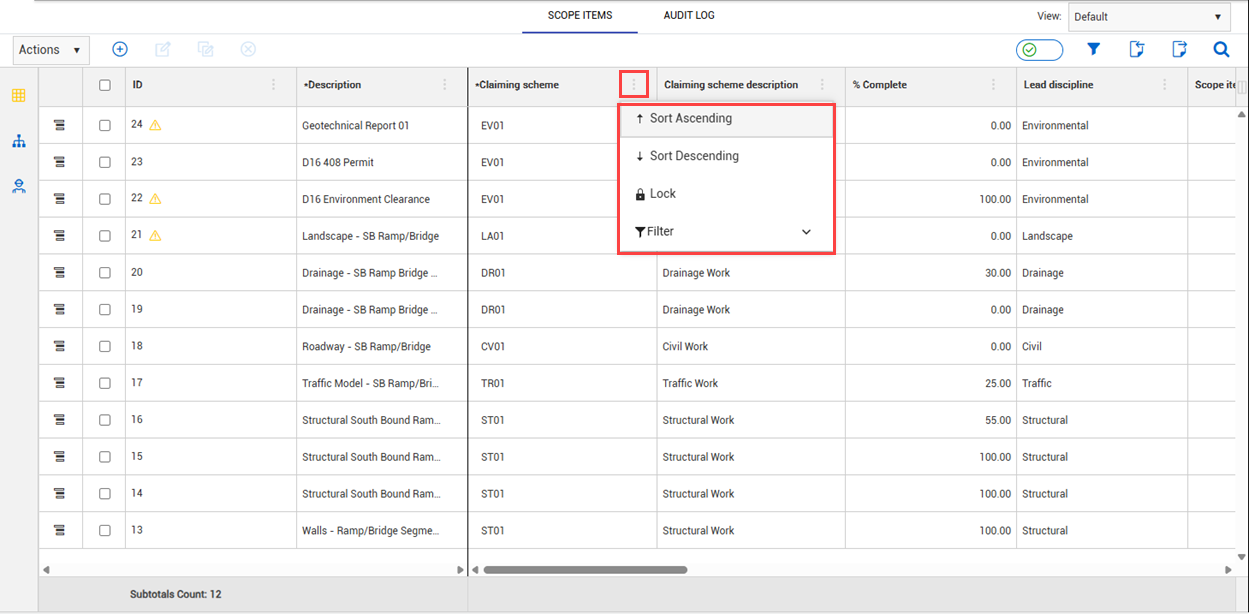1249x614 pixels.
Task: Check the checkbox for row ID 22
Action: tap(105, 199)
